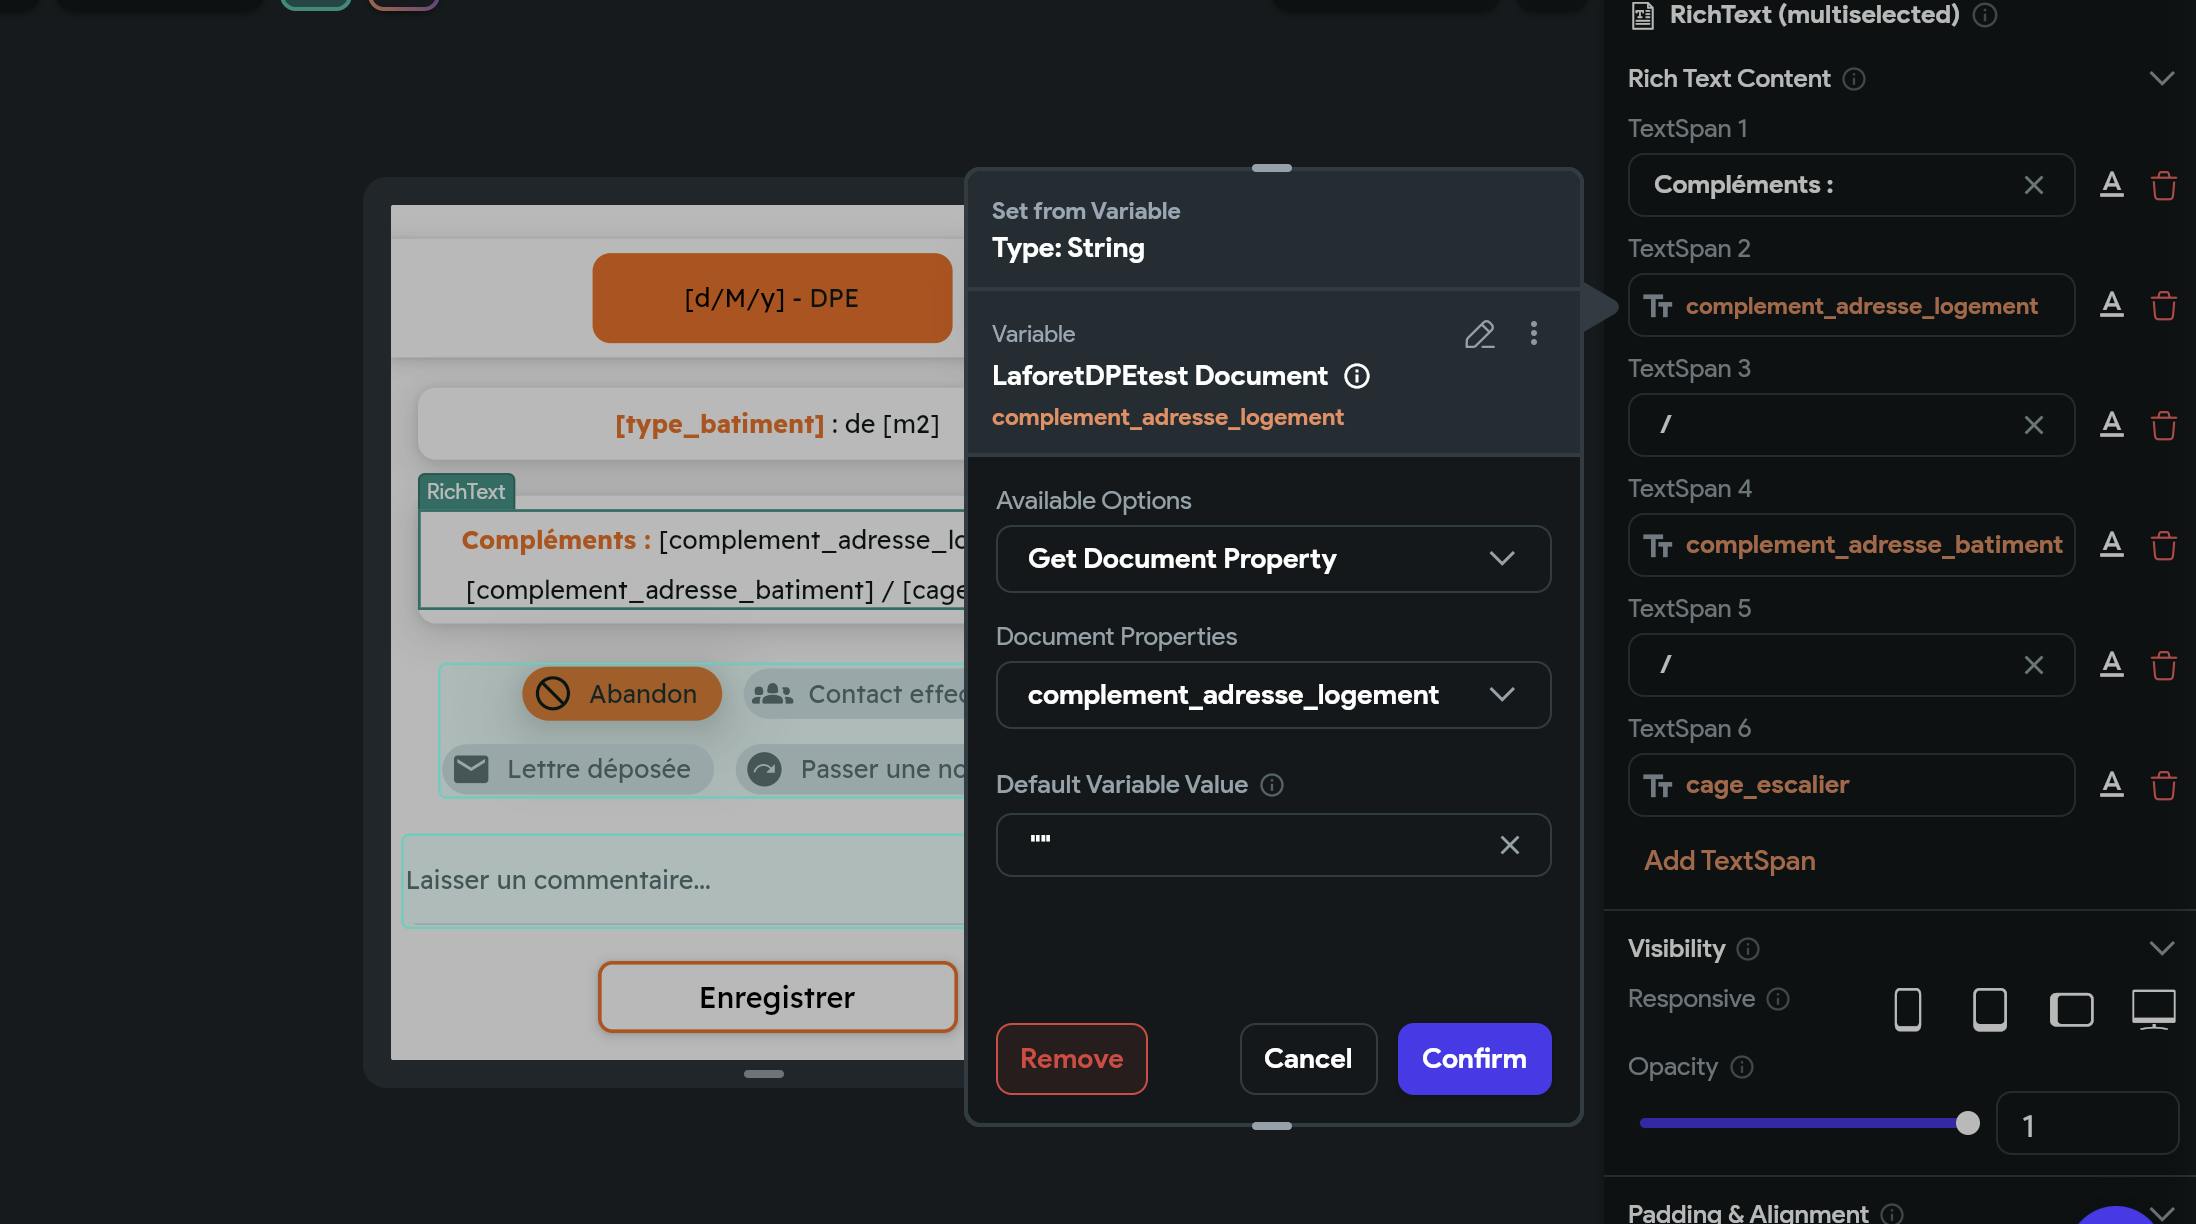Clear the Compléments text field with the X
The height and width of the screenshot is (1224, 2196).
[2033, 185]
